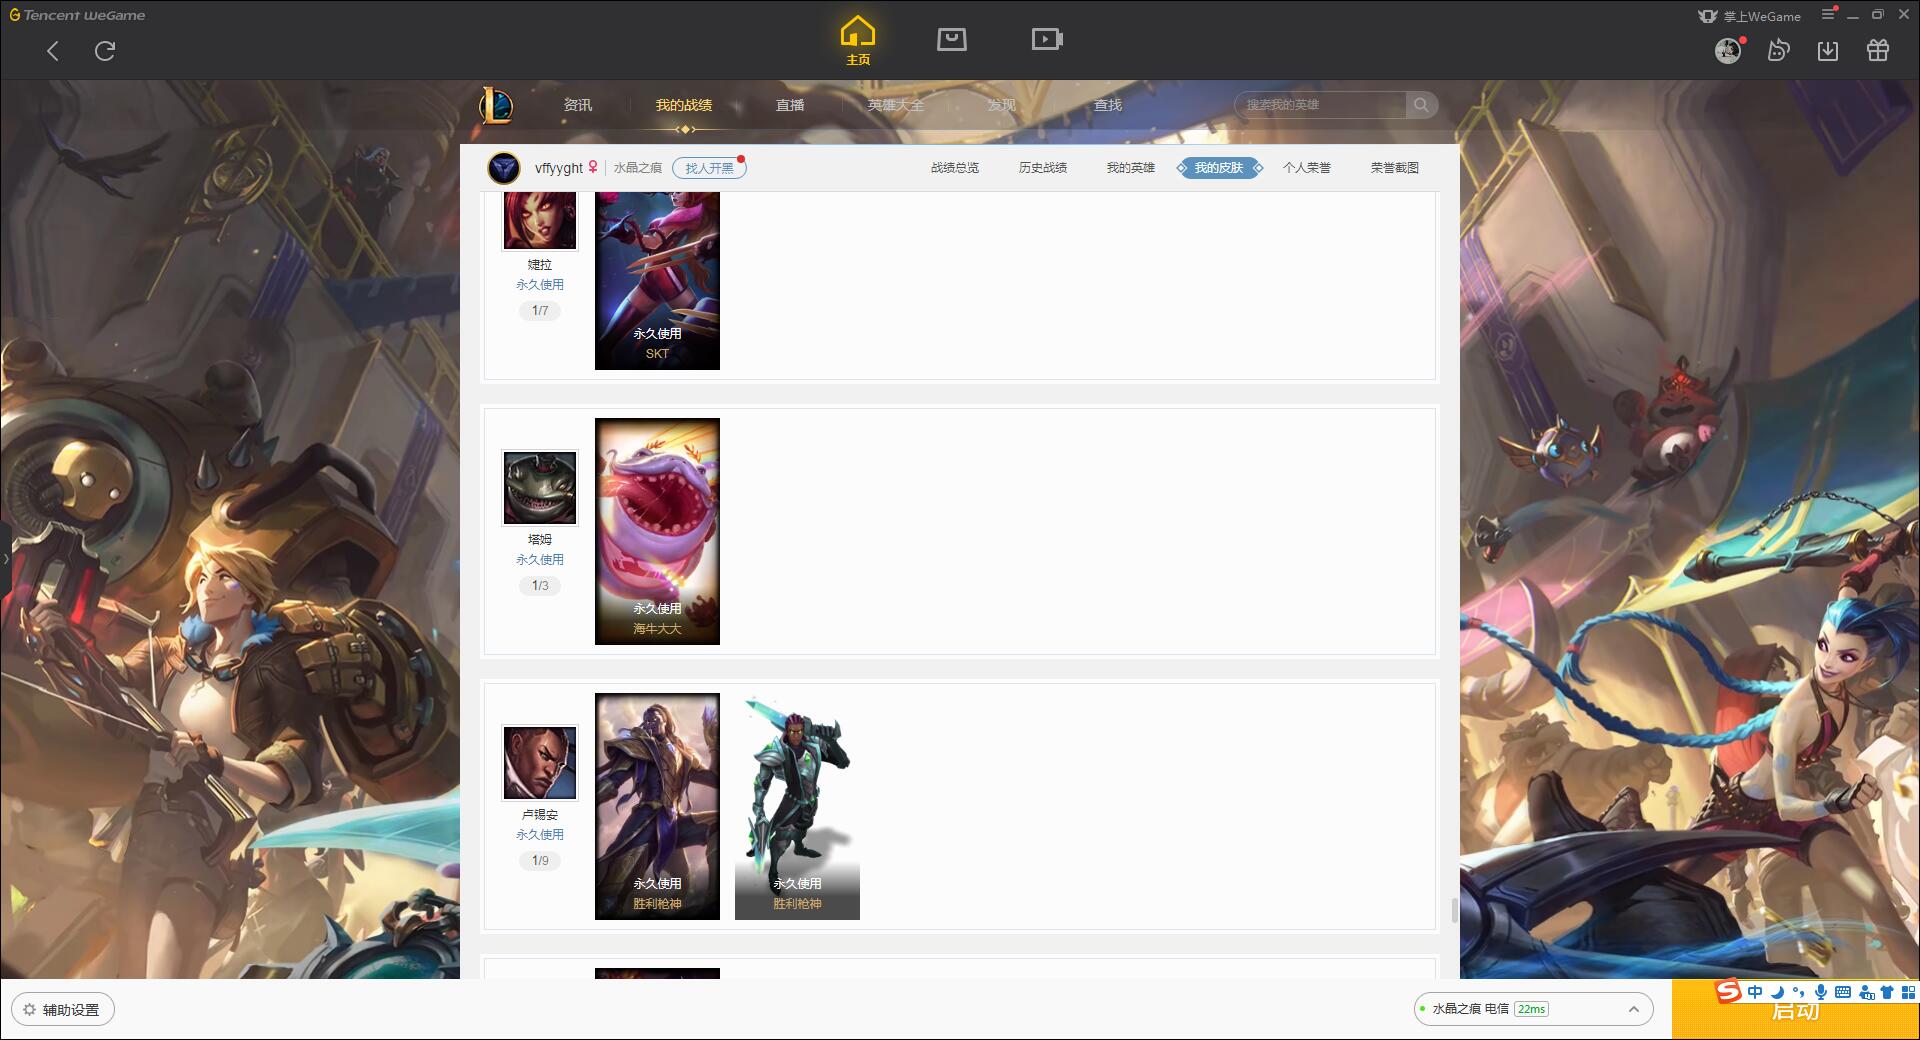Click the search magnifier icon
Viewport: 1920px width, 1040px height.
point(1421,105)
